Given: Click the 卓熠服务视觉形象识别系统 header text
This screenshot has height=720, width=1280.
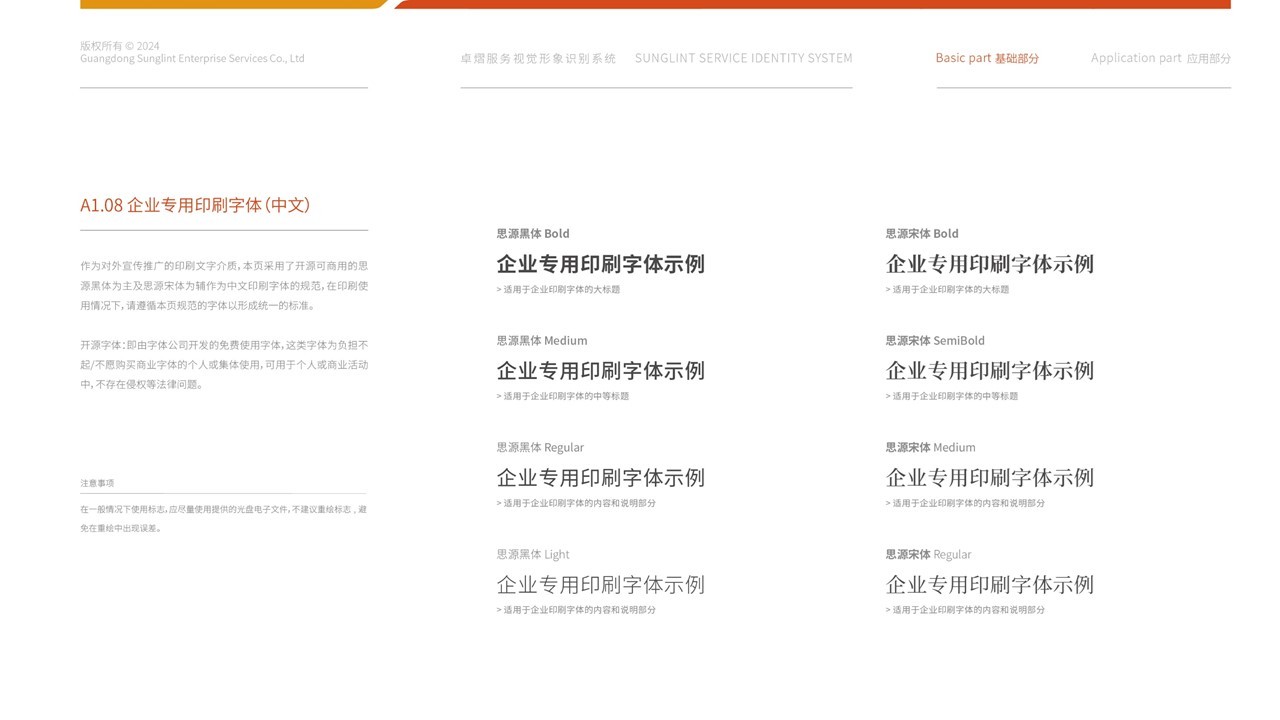Looking at the screenshot, I should coord(539,58).
